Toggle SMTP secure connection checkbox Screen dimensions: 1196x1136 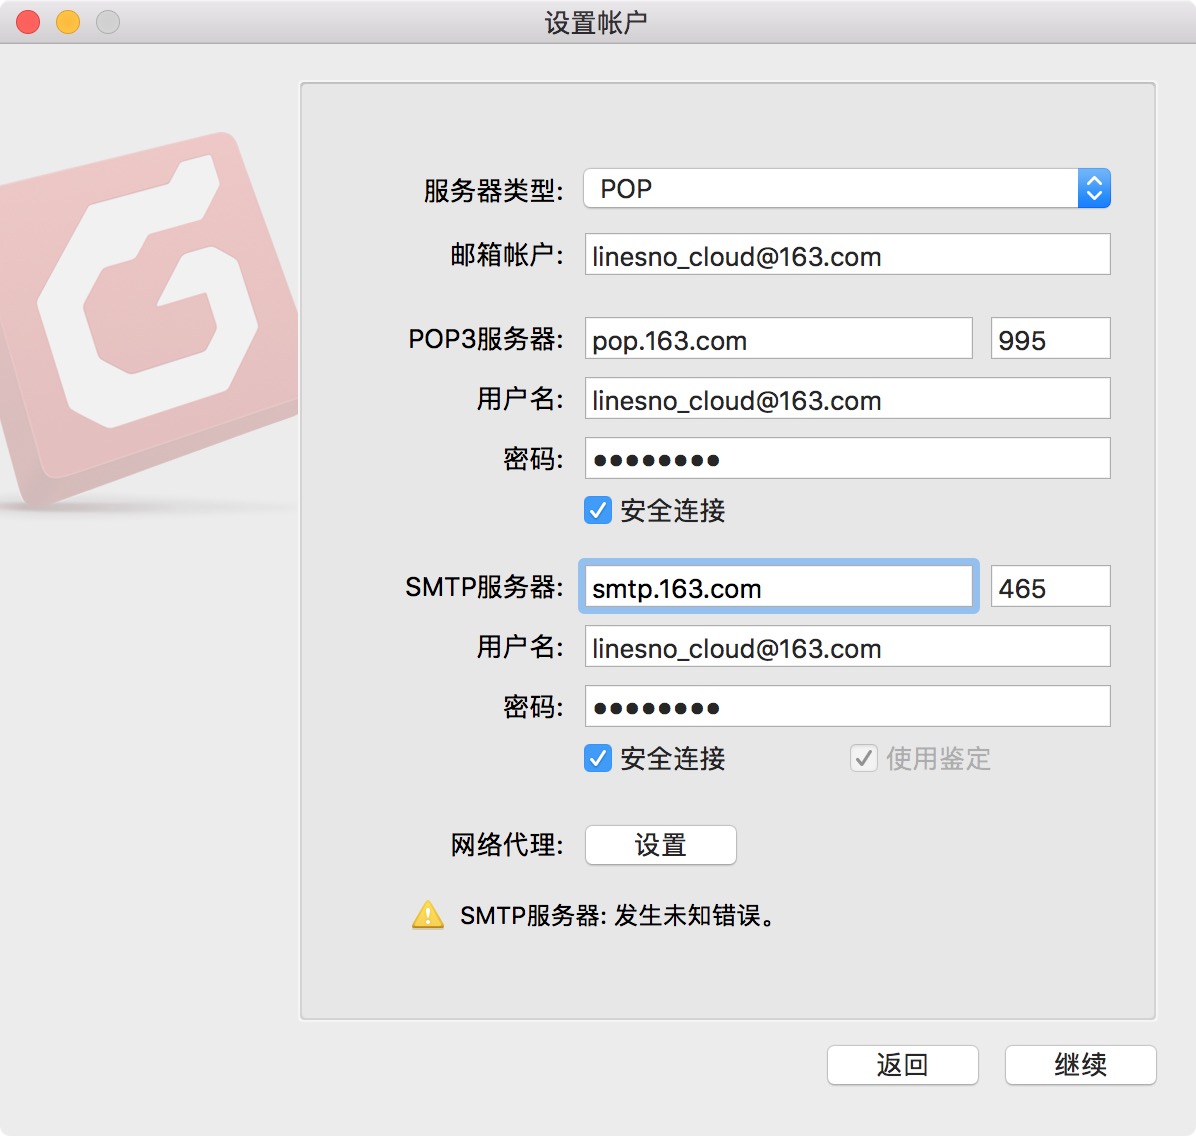pyautogui.click(x=598, y=759)
